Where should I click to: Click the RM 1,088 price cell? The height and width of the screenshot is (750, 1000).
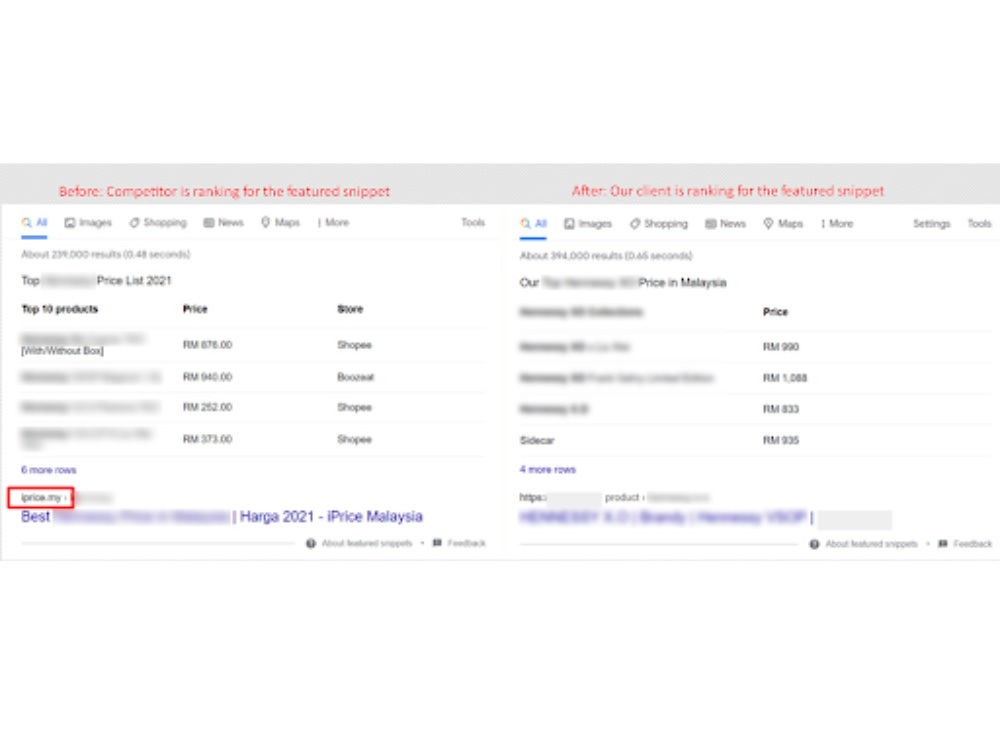click(x=784, y=378)
